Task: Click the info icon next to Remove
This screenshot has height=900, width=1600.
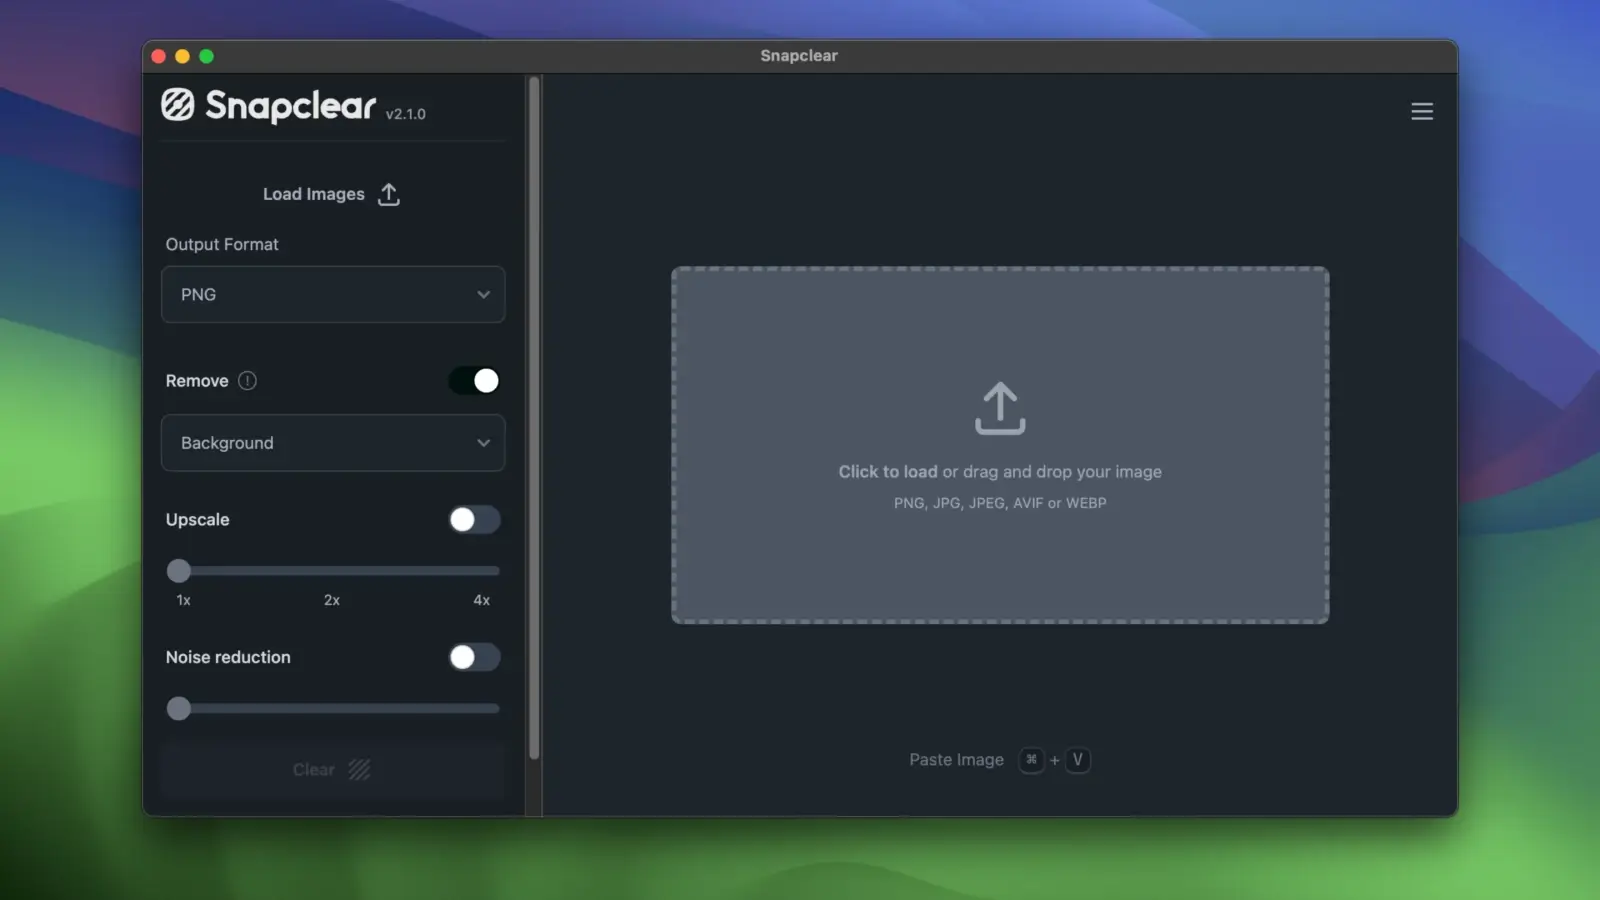Action: tap(247, 381)
